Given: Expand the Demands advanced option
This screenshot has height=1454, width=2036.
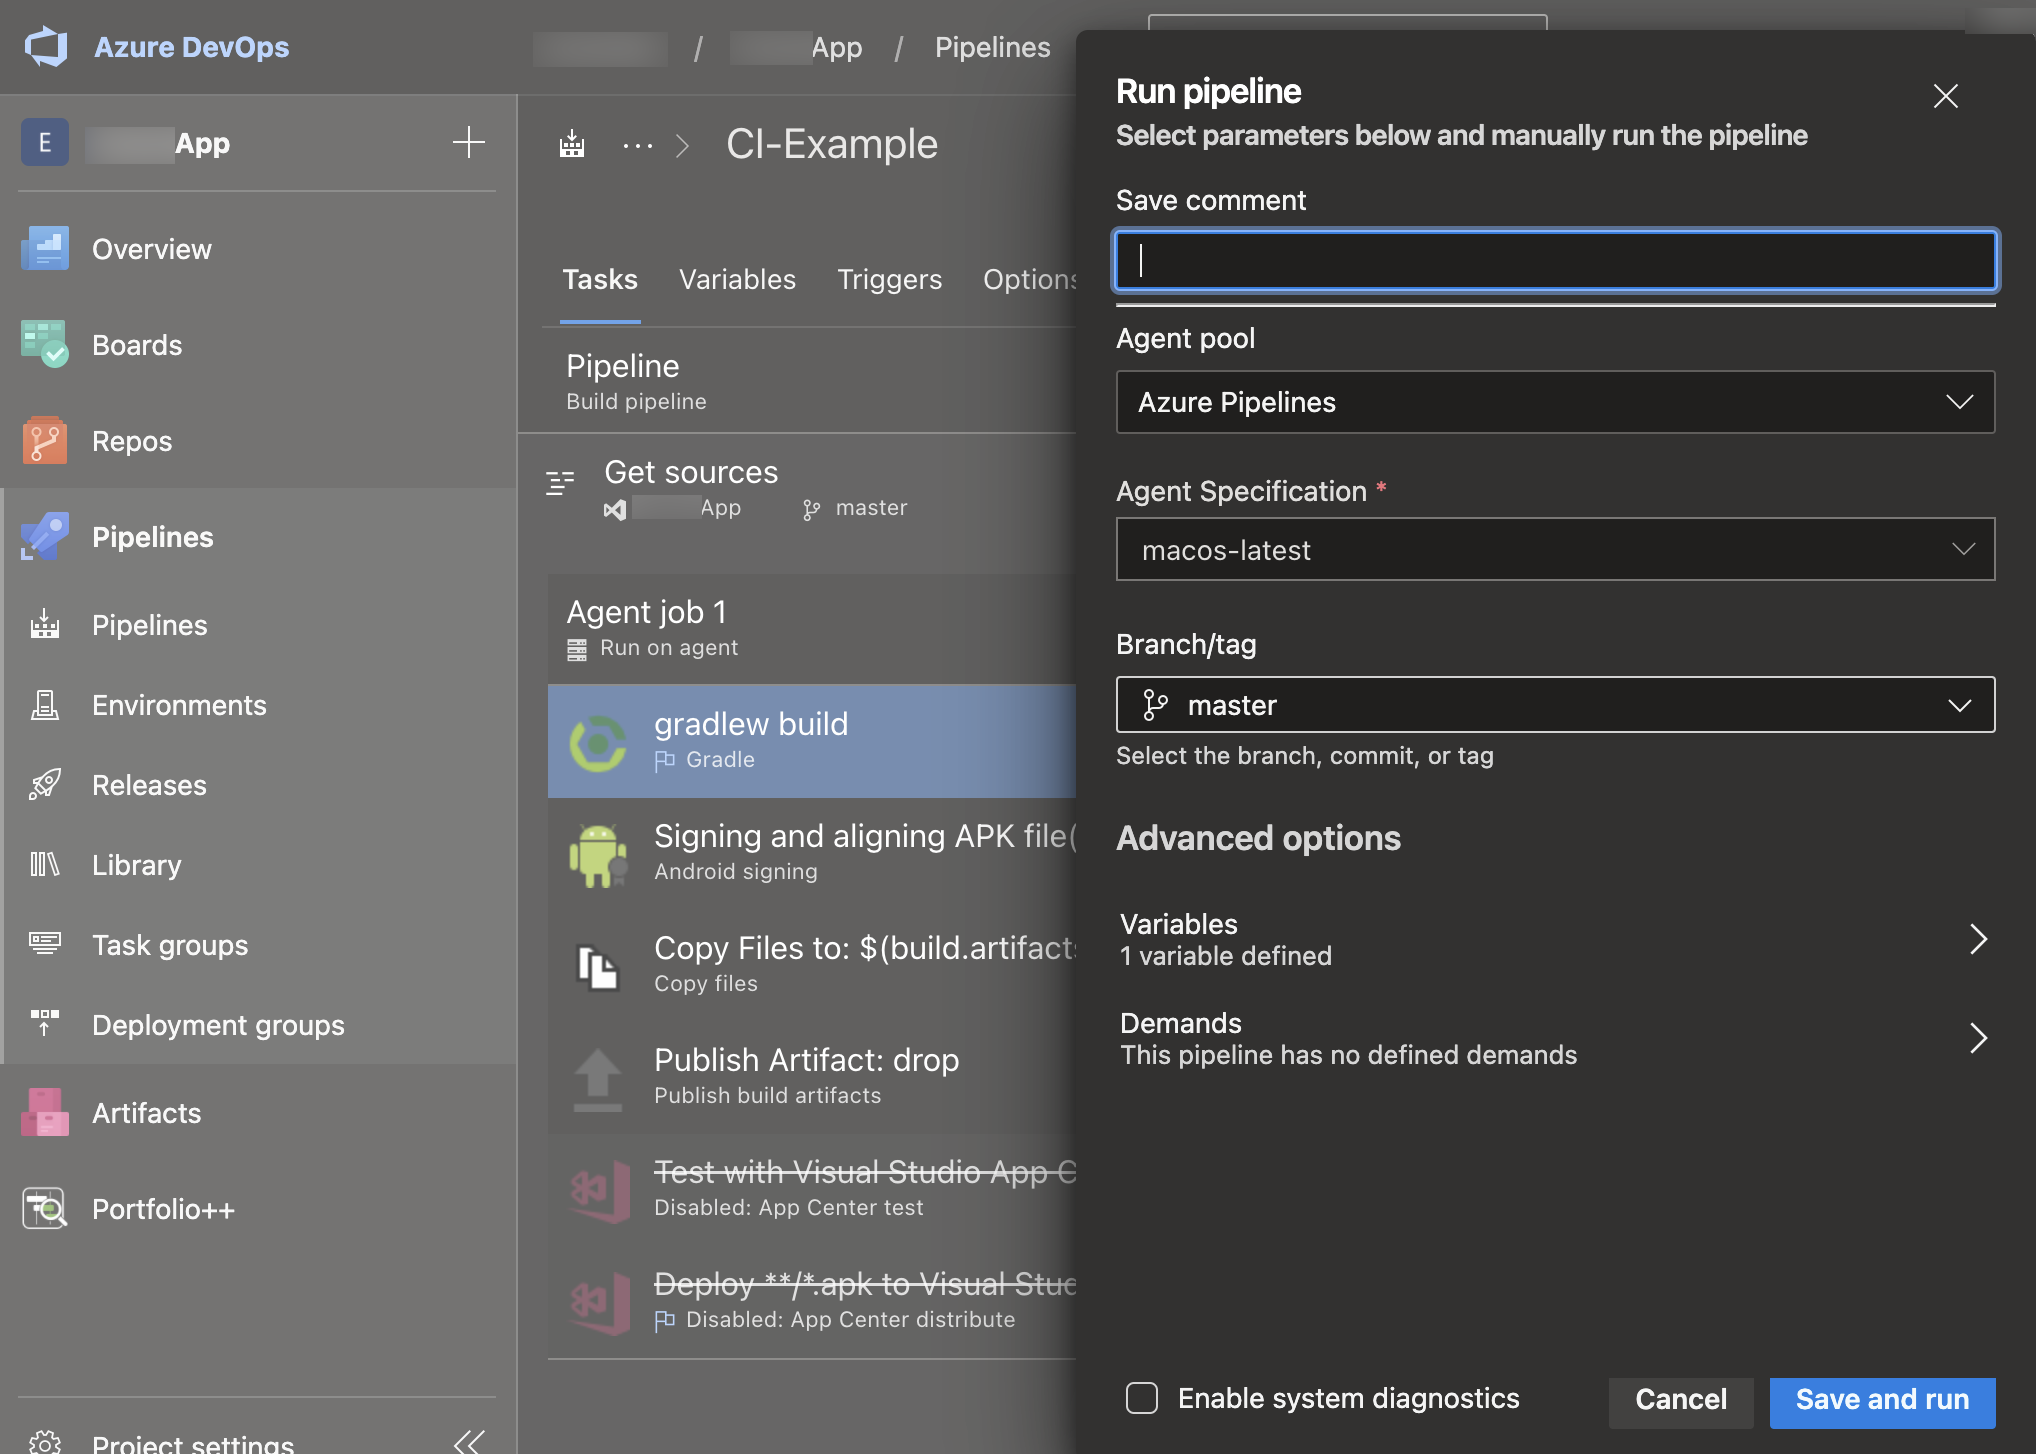Looking at the screenshot, I should [1555, 1038].
